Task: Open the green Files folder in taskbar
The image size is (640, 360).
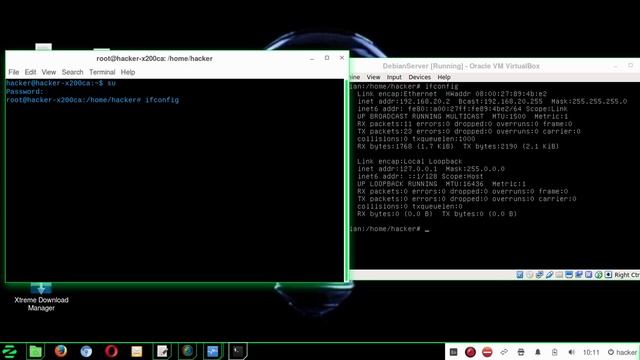Action: [x=36, y=351]
